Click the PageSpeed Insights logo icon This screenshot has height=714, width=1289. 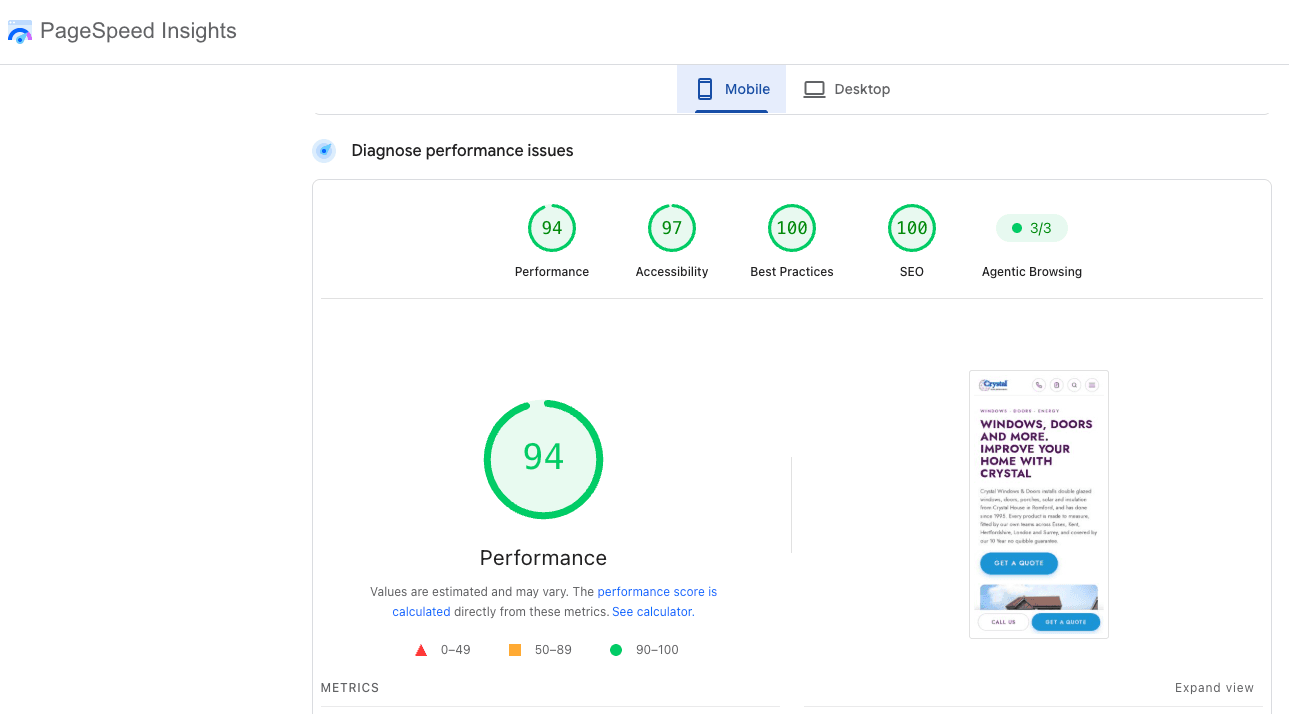point(20,31)
